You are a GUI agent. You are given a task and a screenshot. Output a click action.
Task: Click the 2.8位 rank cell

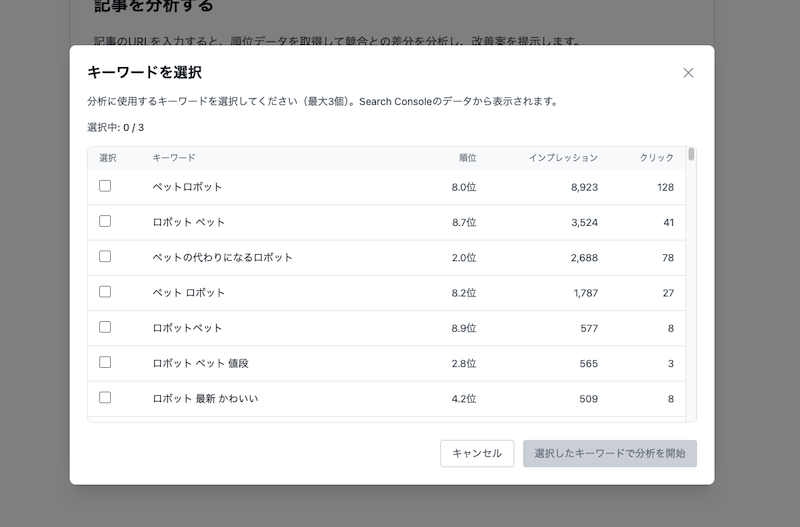[463, 363]
